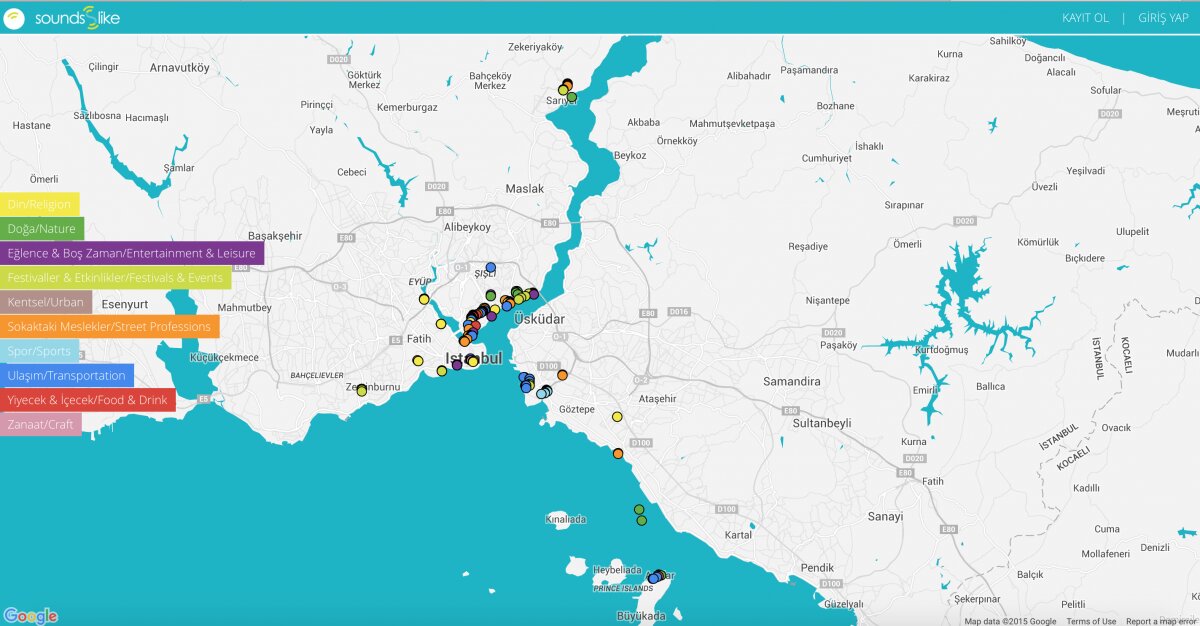This screenshot has width=1200, height=626.
Task: Select the yellow marker beside the Eyüp label
Action: (x=424, y=299)
